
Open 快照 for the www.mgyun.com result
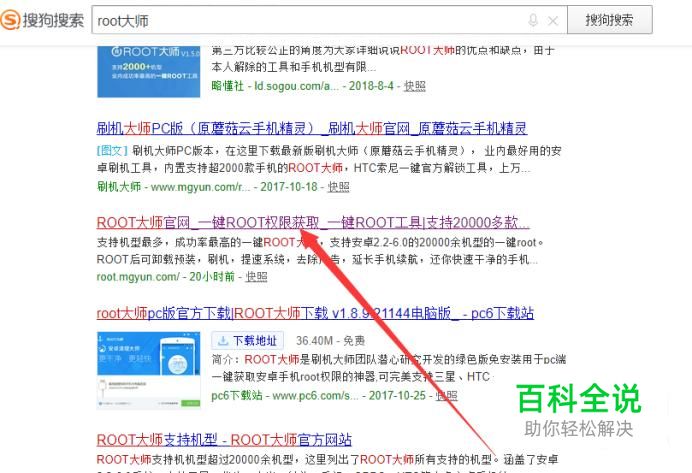(338, 187)
